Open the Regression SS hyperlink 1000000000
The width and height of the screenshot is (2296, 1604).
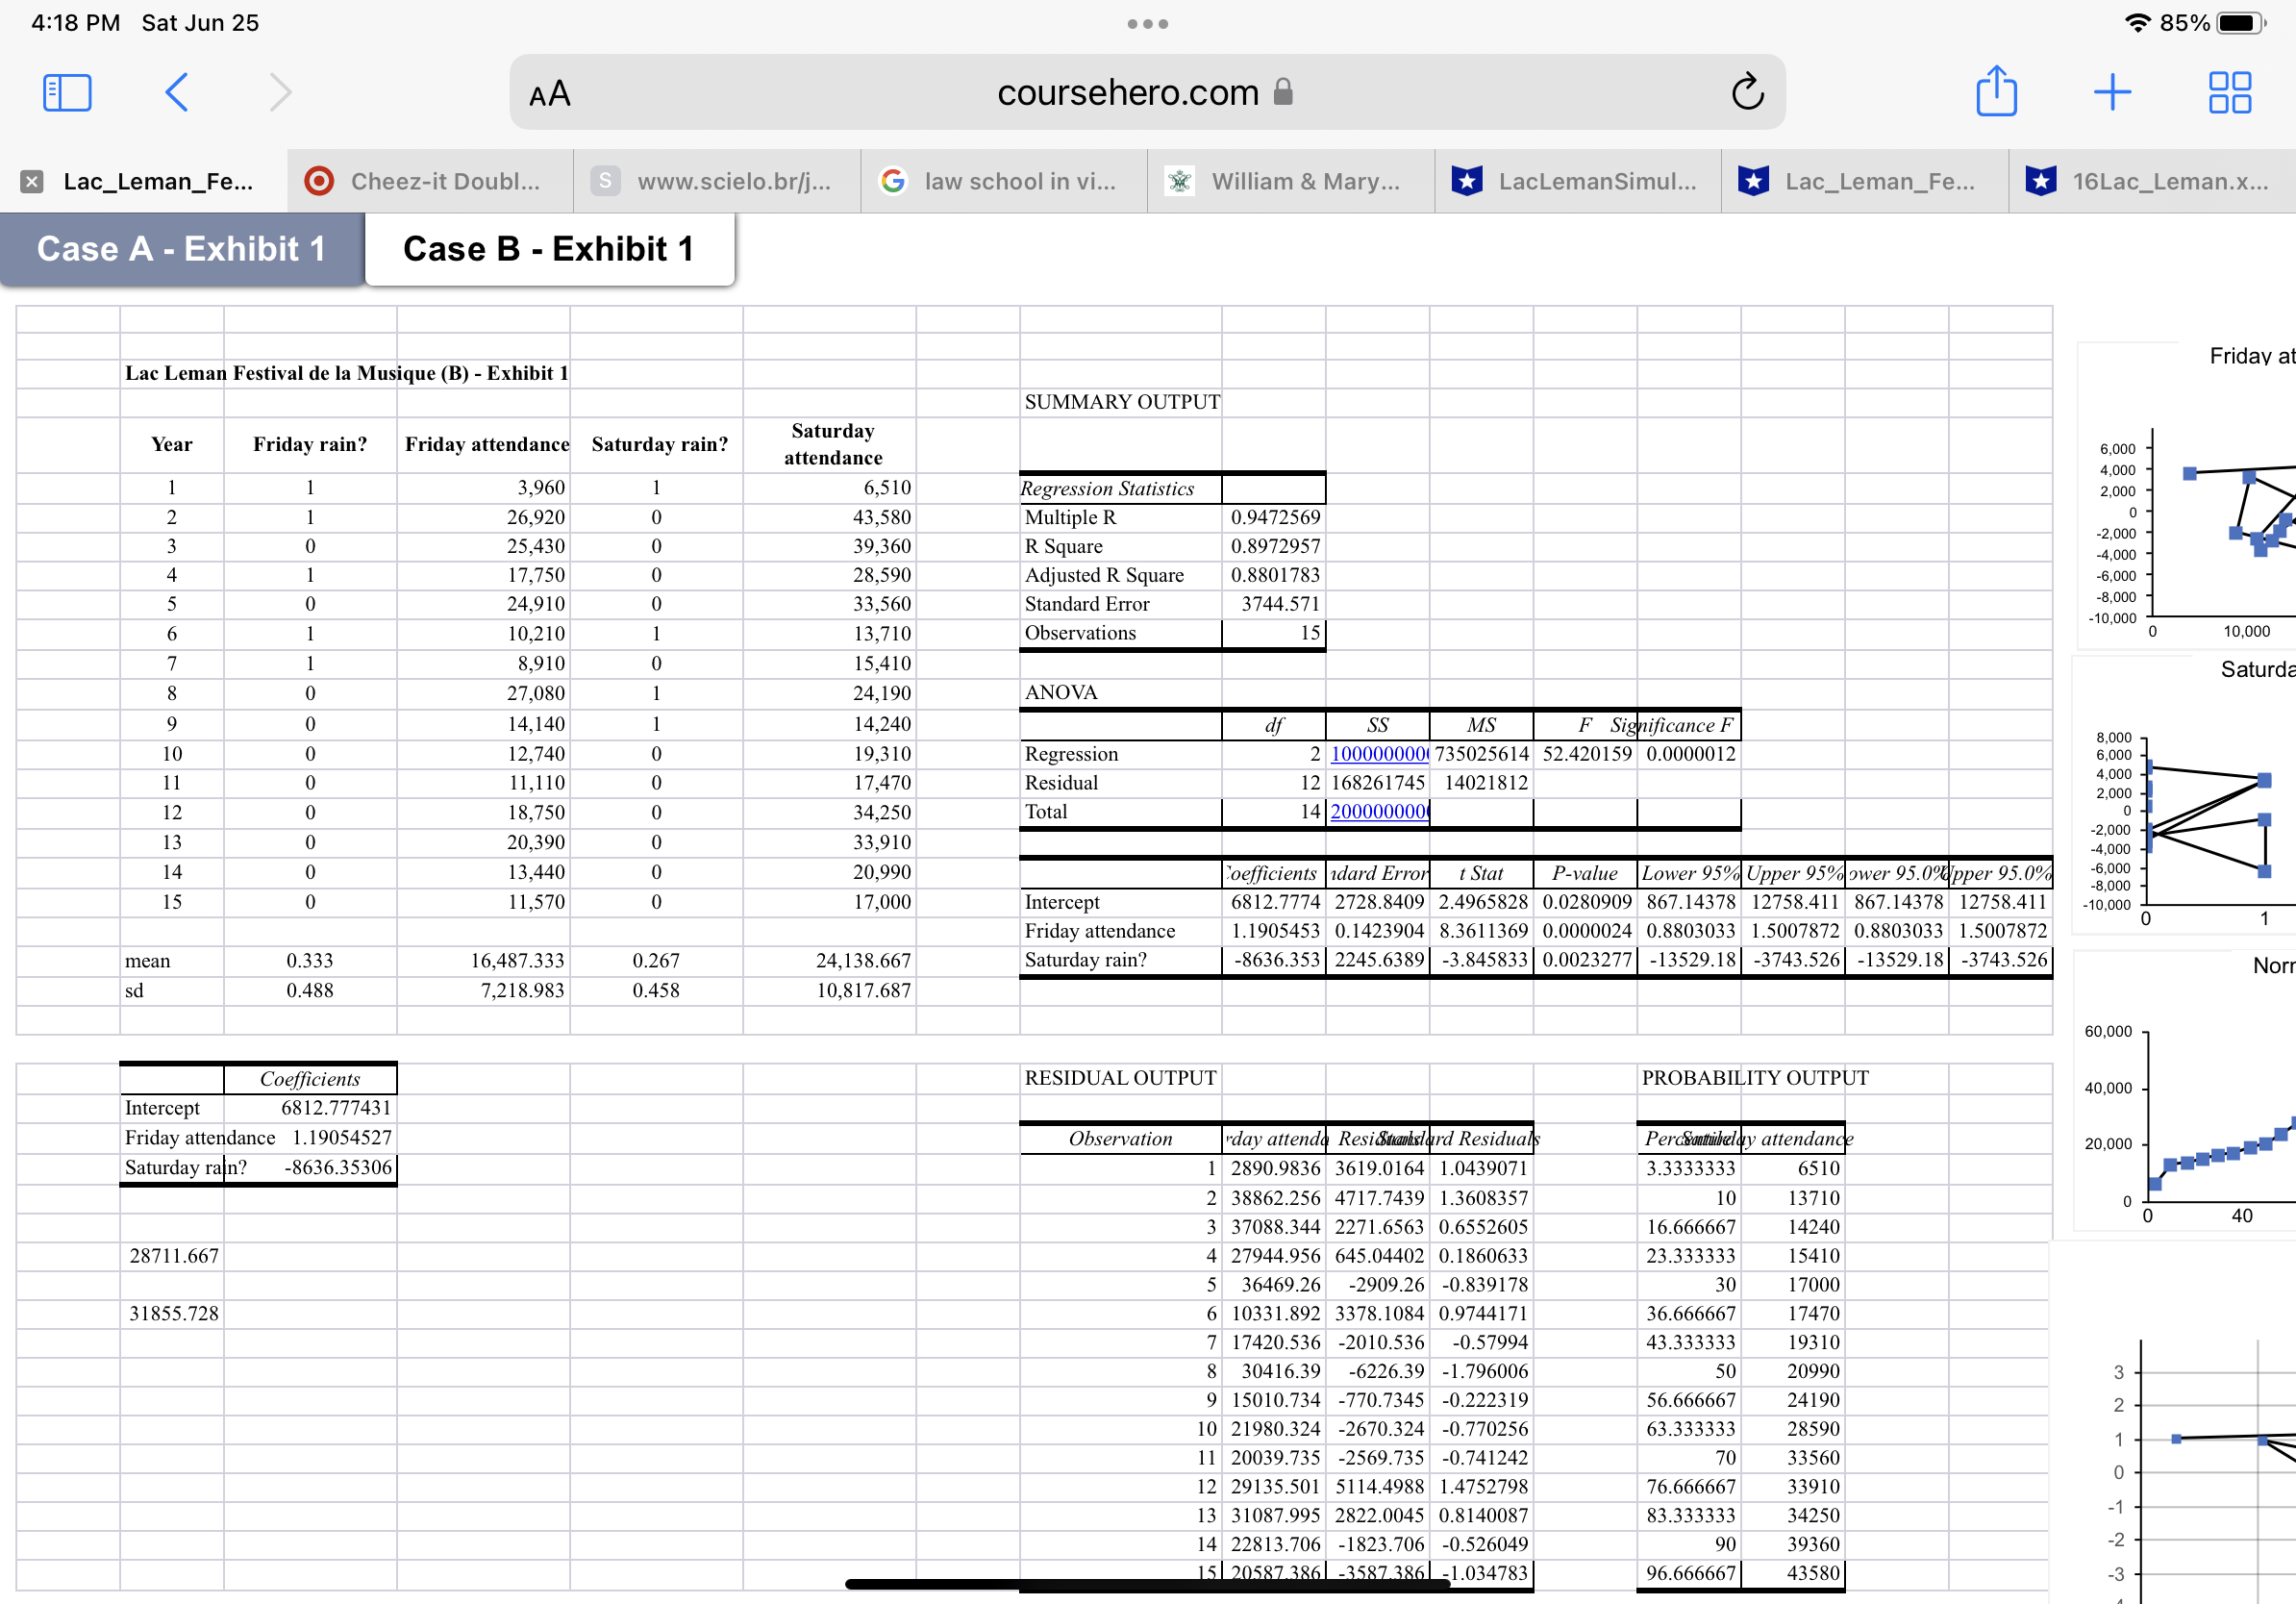click(x=1378, y=754)
